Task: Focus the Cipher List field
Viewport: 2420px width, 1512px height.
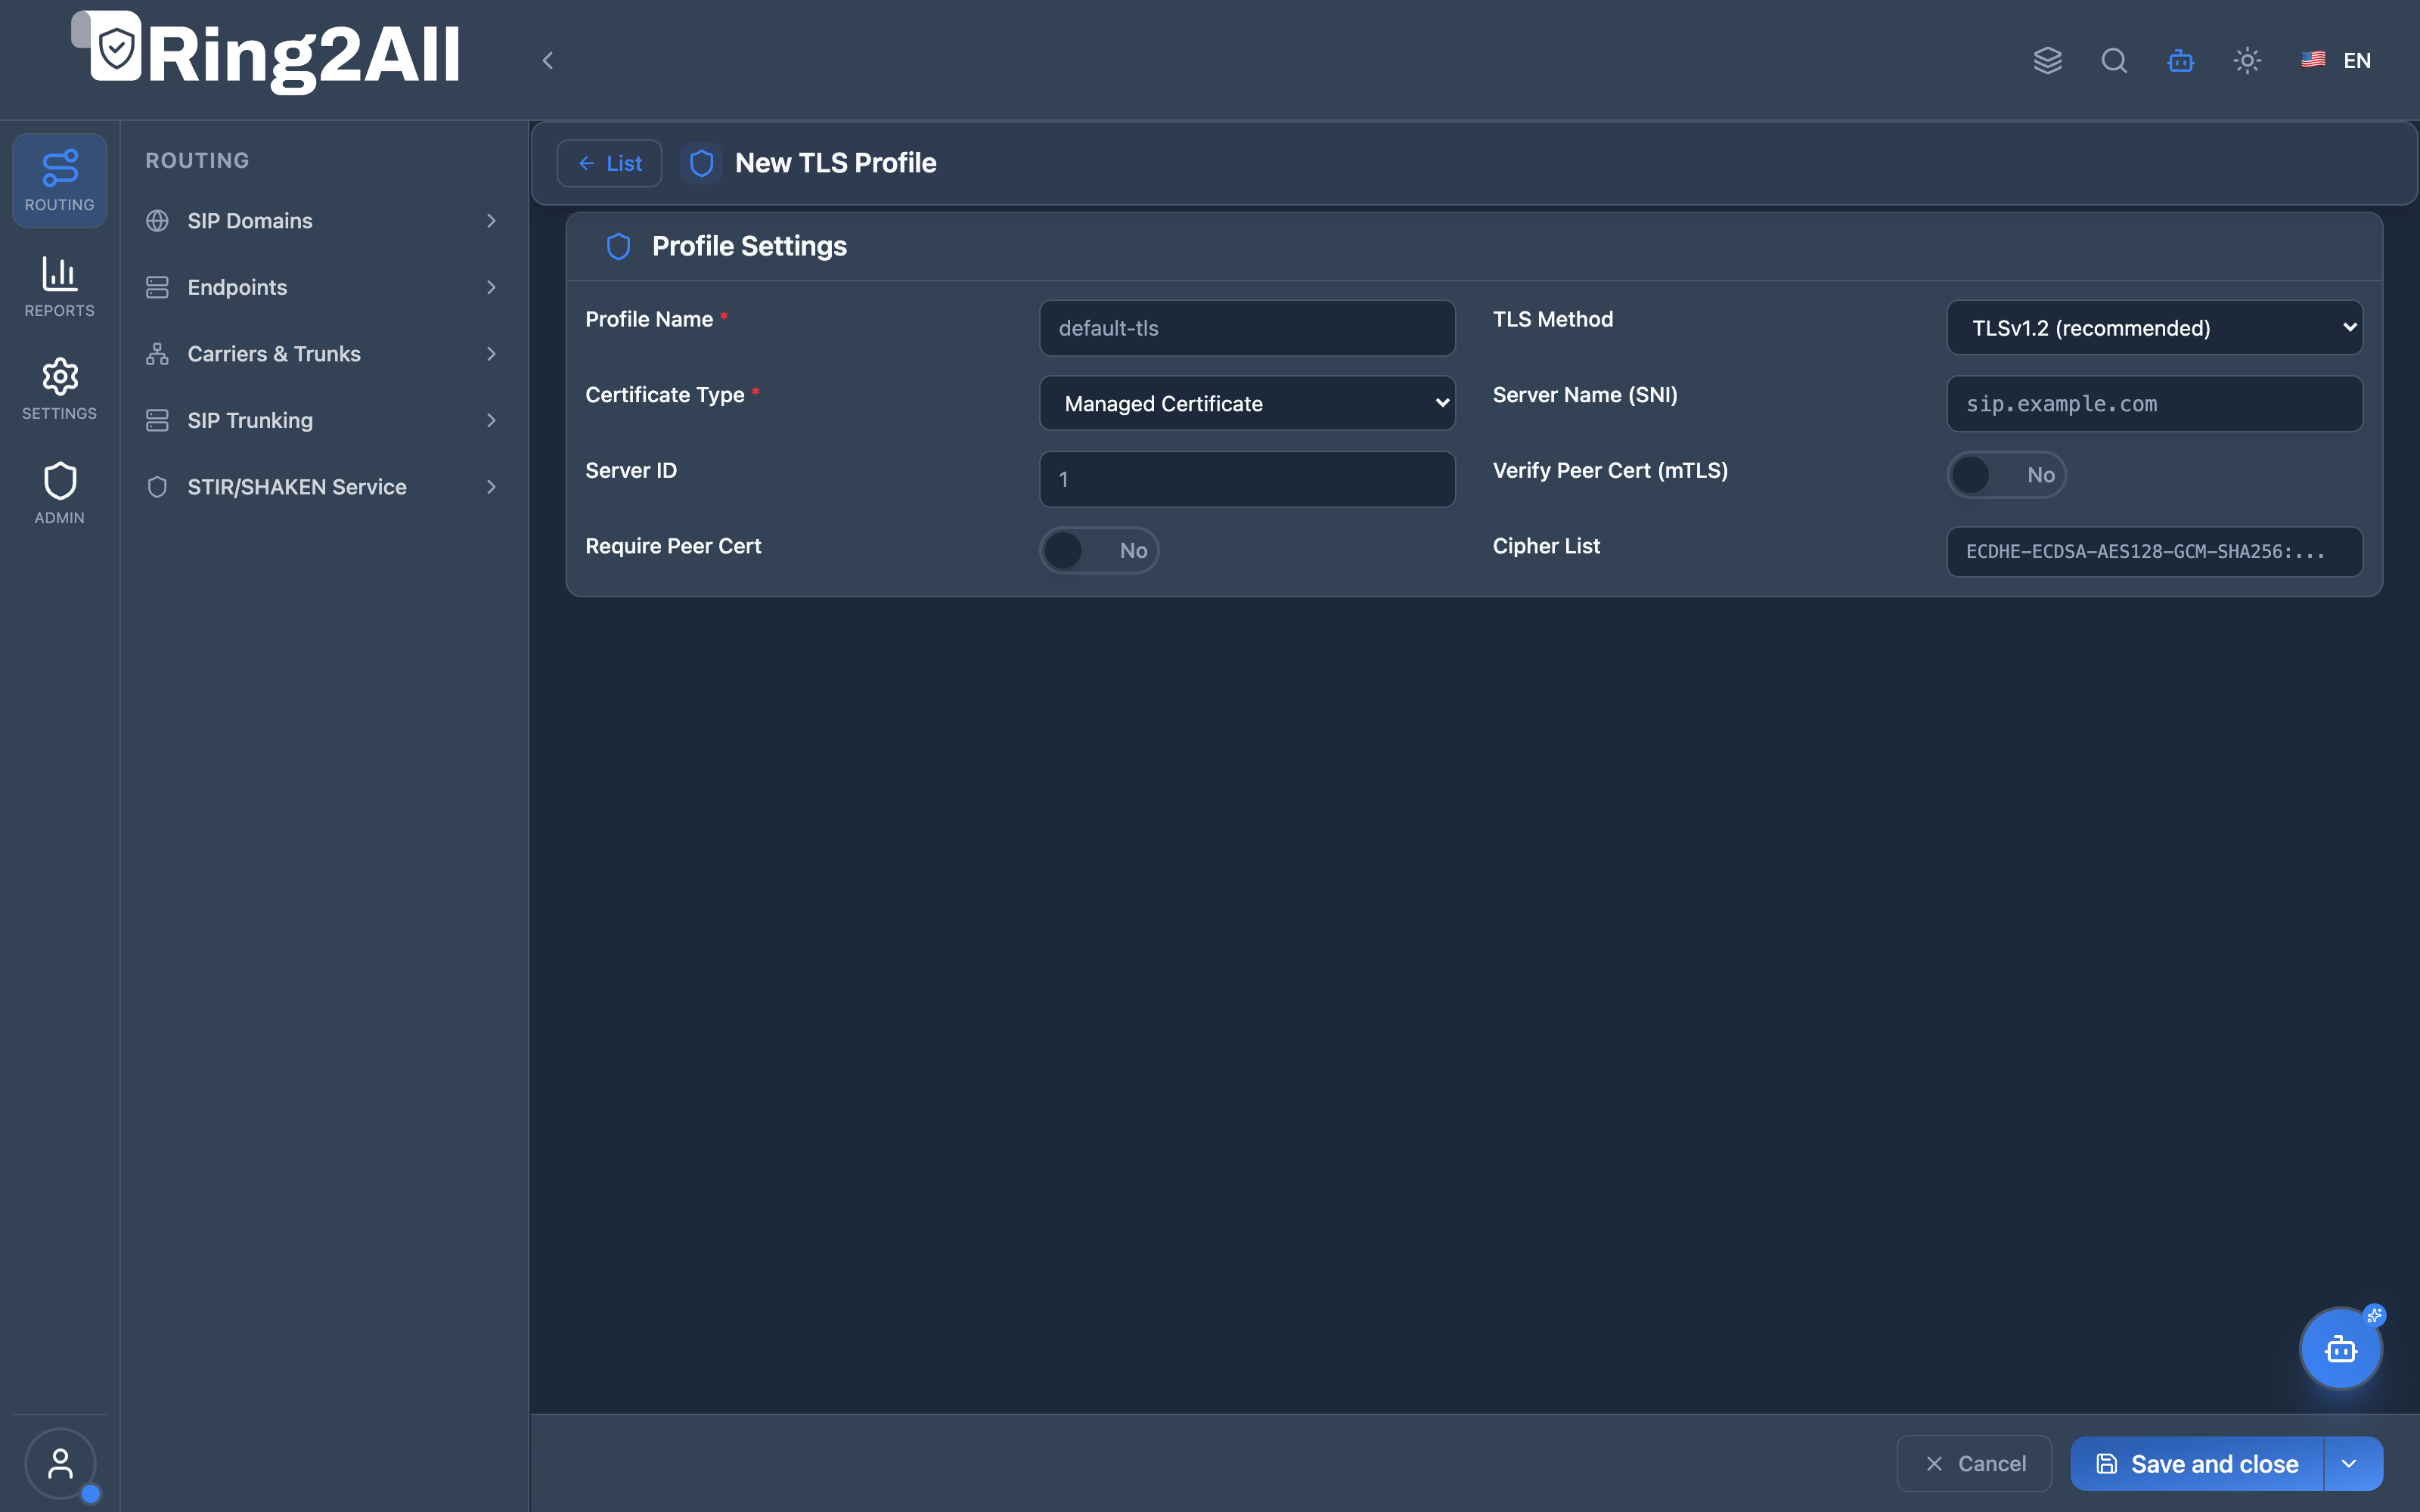Action: point(2154,552)
